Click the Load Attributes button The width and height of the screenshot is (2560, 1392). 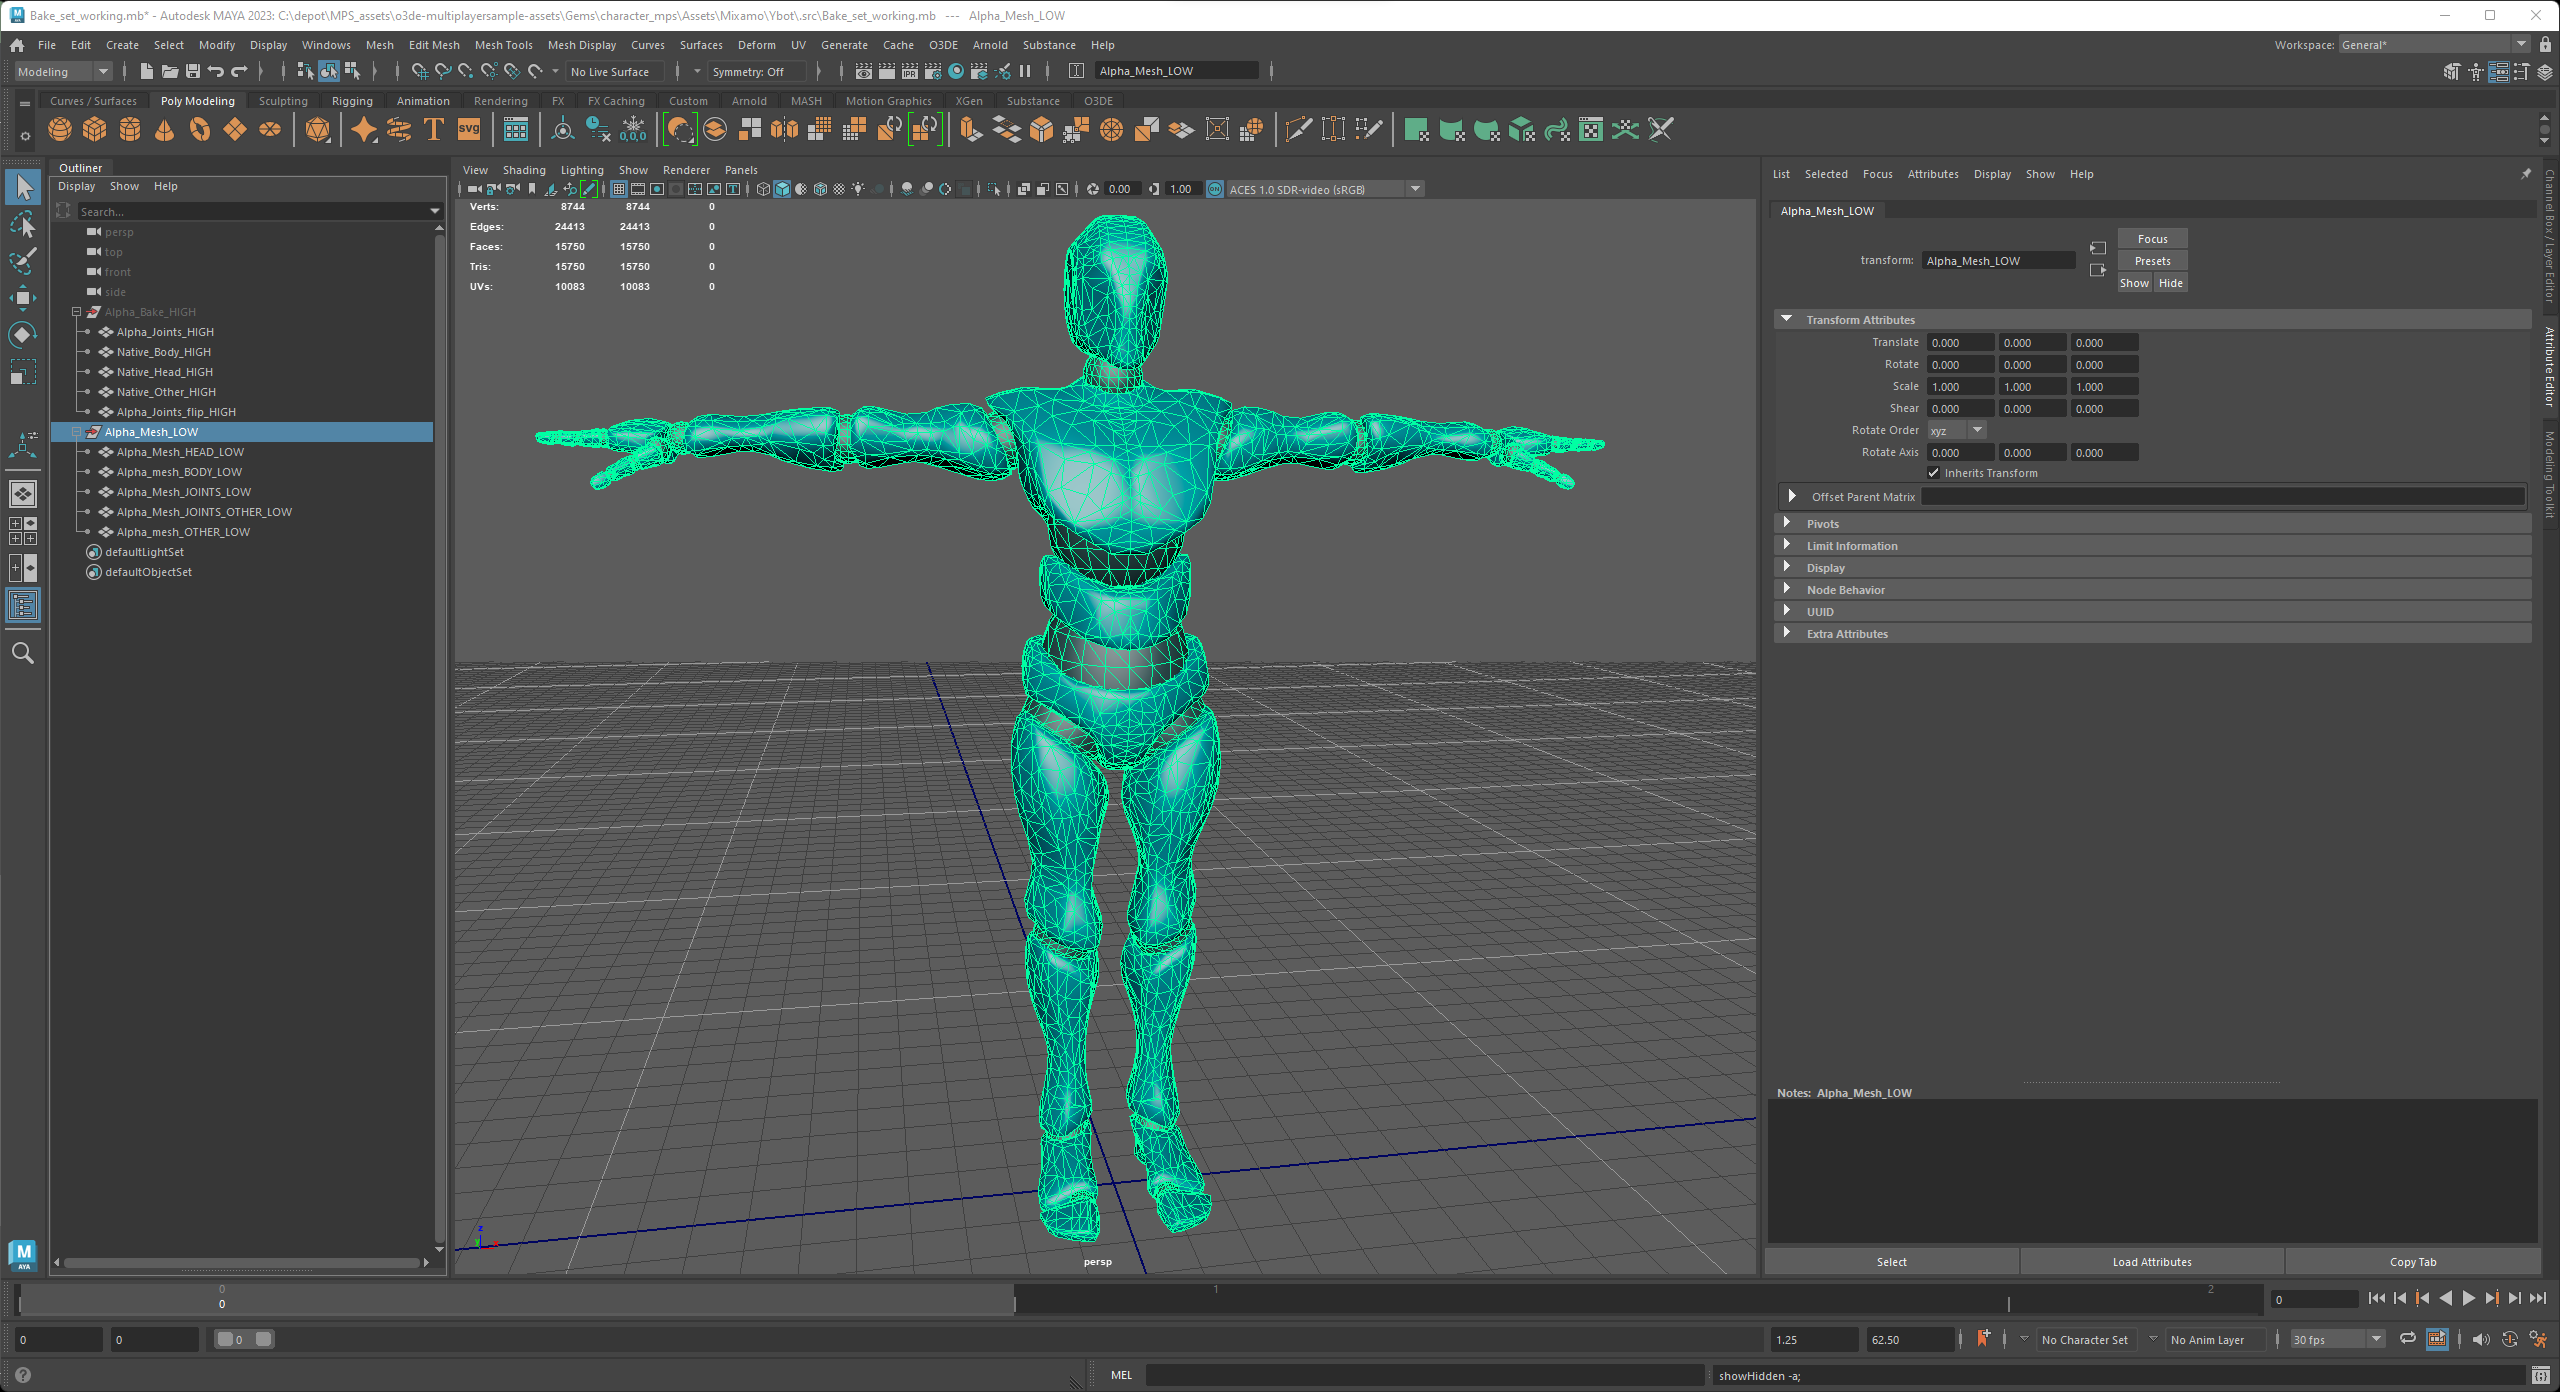[x=2152, y=1262]
